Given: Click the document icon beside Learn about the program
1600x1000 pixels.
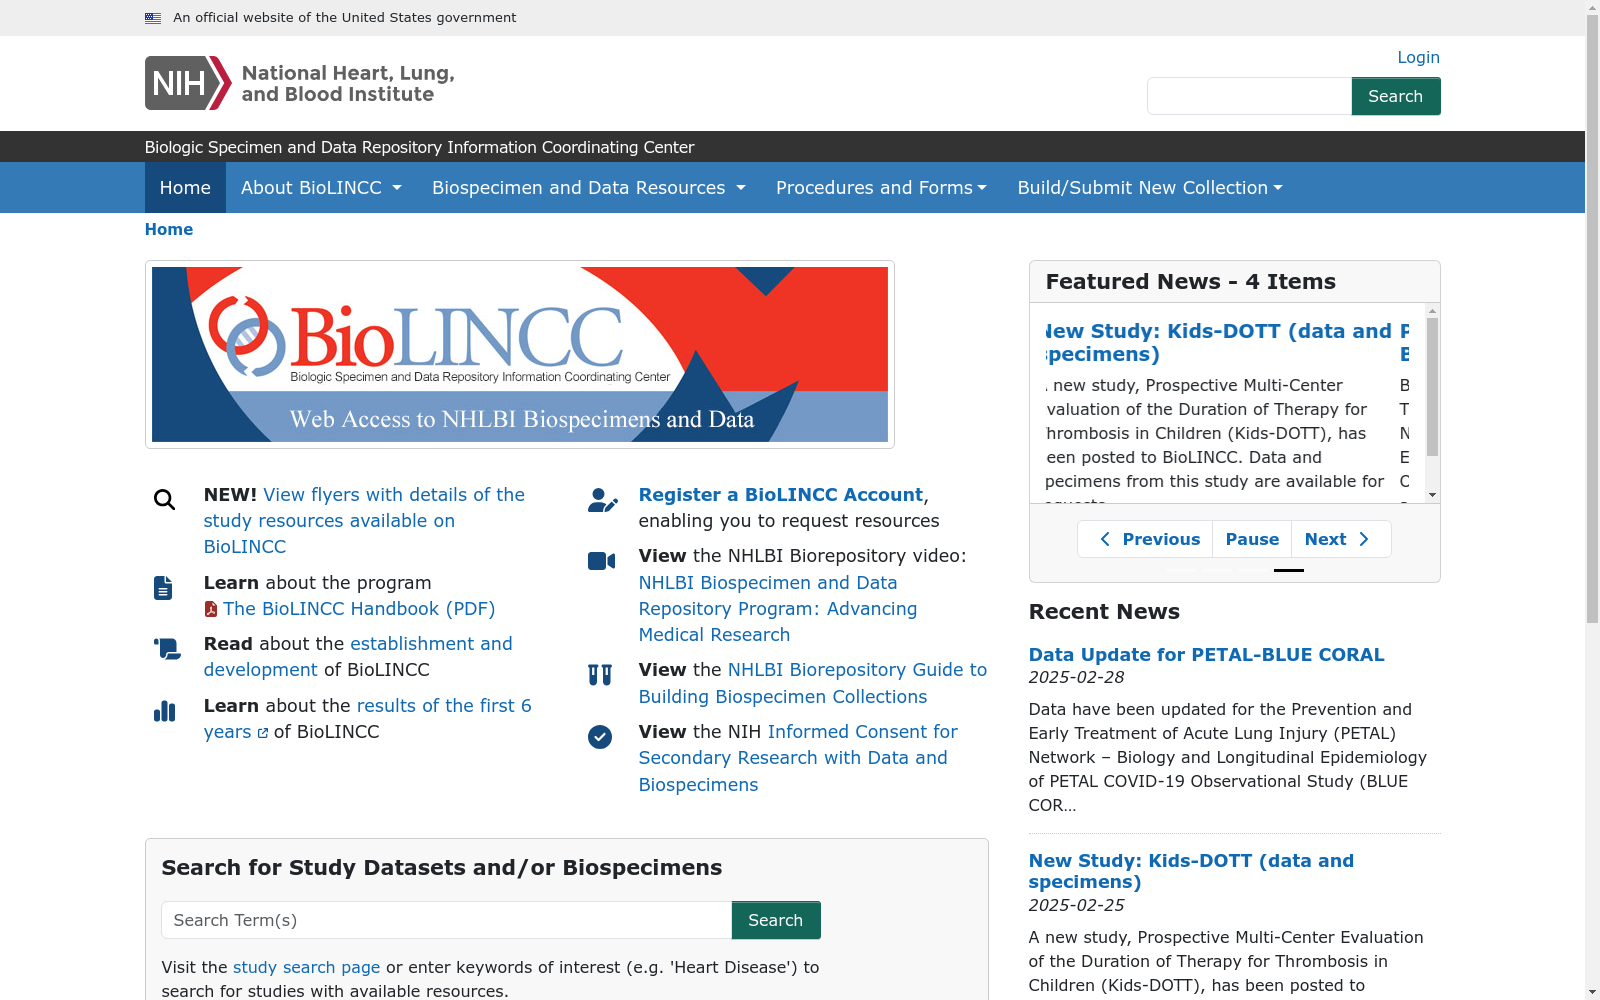Looking at the screenshot, I should 163,588.
